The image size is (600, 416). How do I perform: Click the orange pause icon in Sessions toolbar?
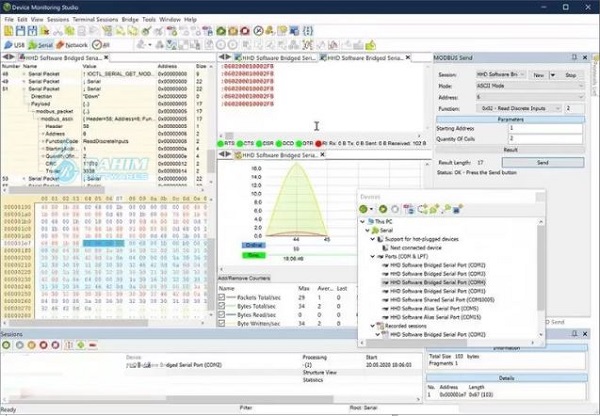click(x=31, y=345)
